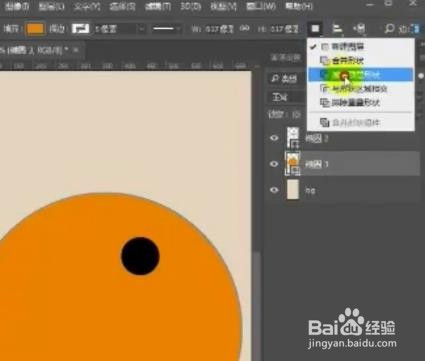Click the Ellipse 2 layer thumbnail
The image size is (425, 361).
tap(293, 137)
